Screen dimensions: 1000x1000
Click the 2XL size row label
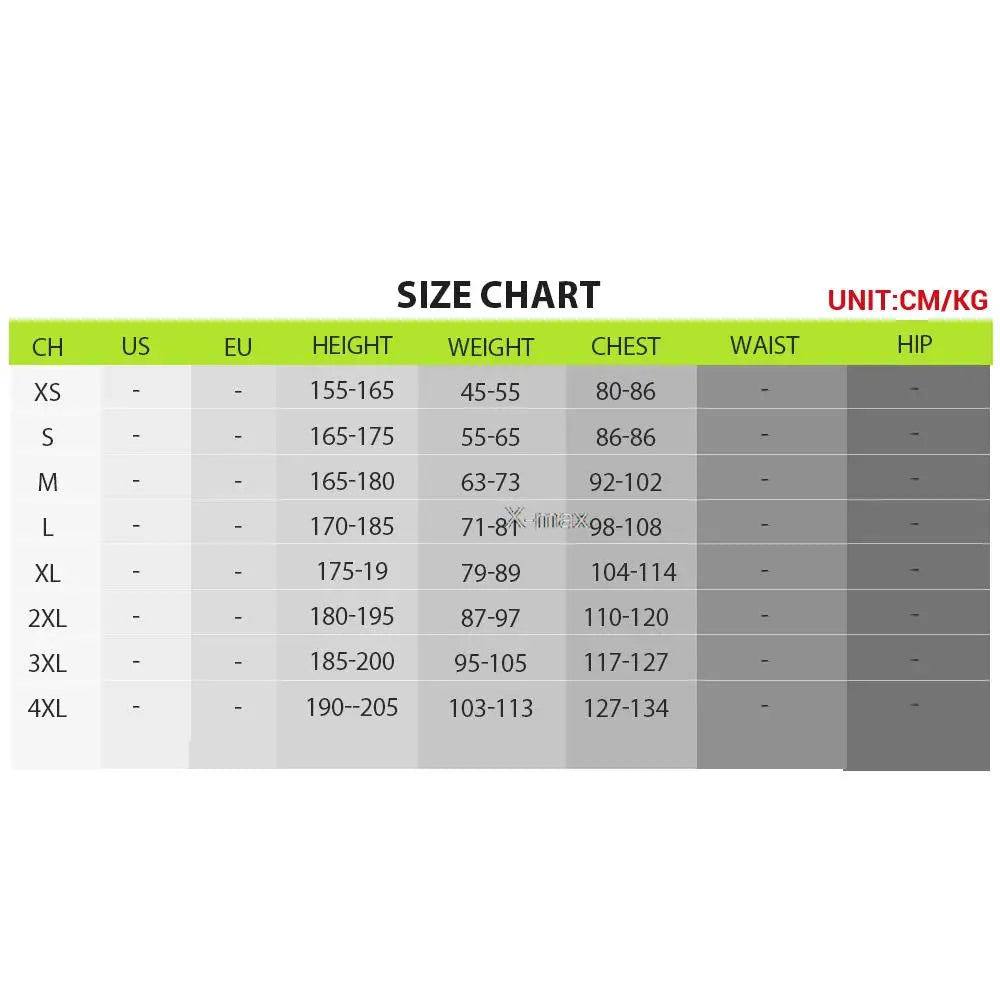click(x=47, y=618)
